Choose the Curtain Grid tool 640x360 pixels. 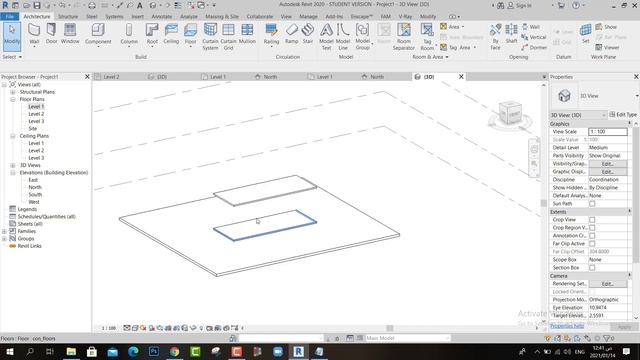[x=228, y=37]
